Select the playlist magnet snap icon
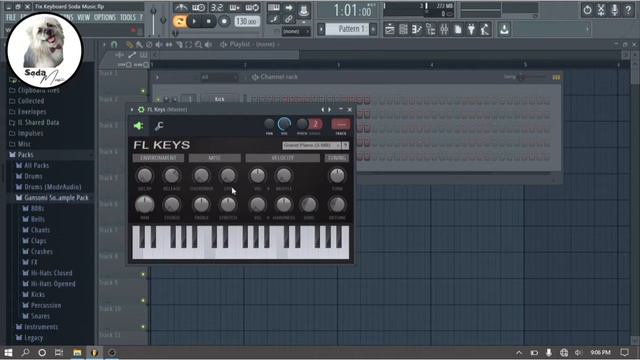Image resolution: width=640 pixels, height=360 pixels. point(114,44)
